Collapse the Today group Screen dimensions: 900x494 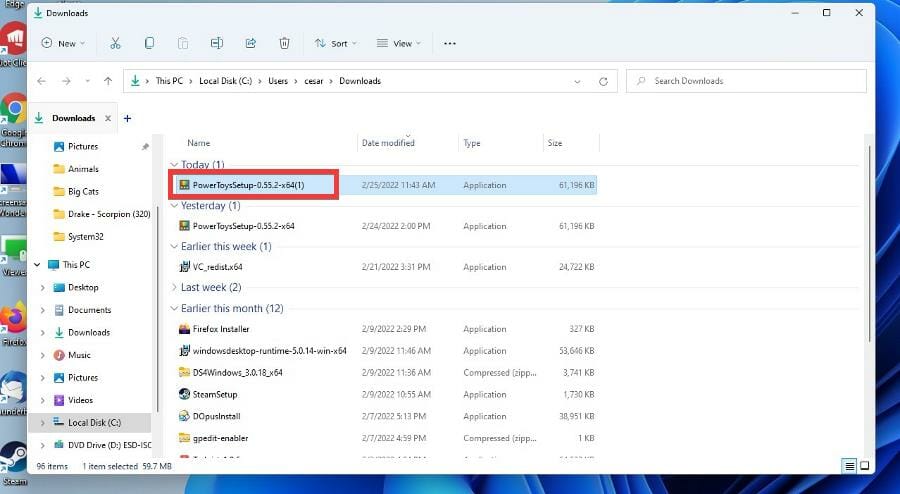[x=174, y=165]
